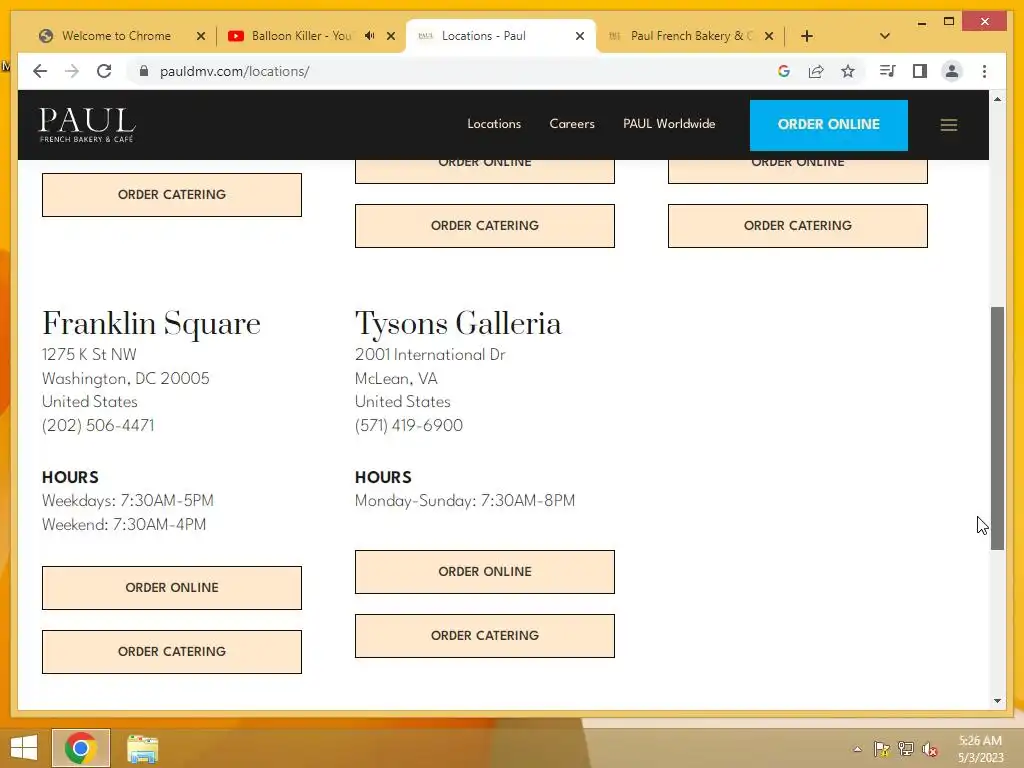Click the forward navigation arrow
1024x768 pixels.
[x=72, y=71]
